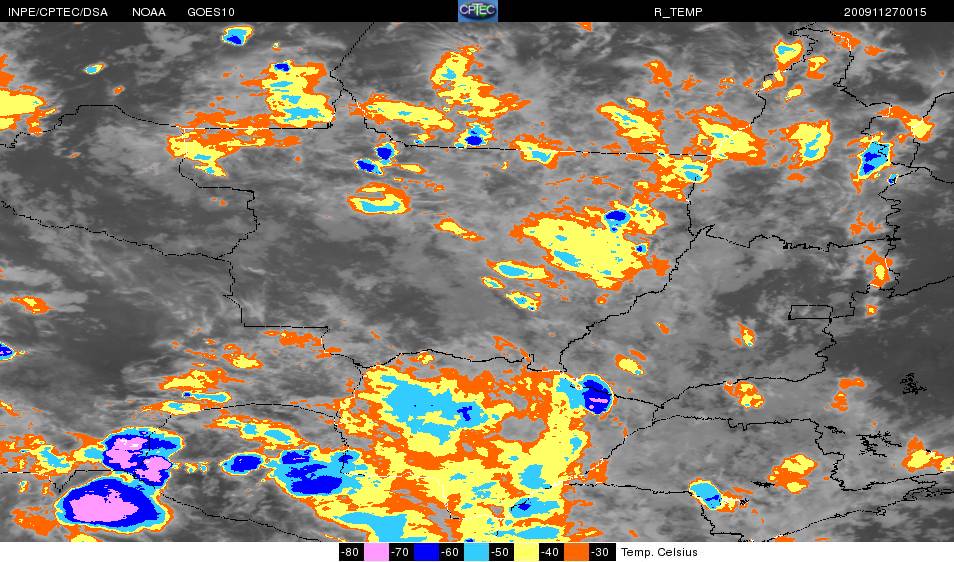Select the R_TEMP product label

click(x=678, y=12)
